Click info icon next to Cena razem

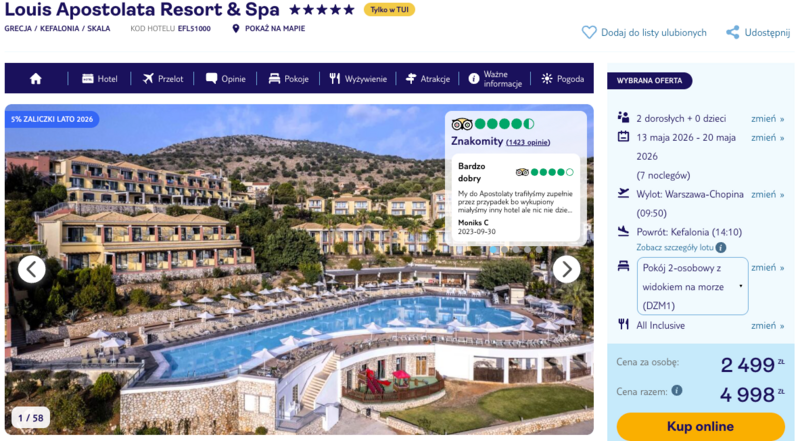pyautogui.click(x=677, y=390)
